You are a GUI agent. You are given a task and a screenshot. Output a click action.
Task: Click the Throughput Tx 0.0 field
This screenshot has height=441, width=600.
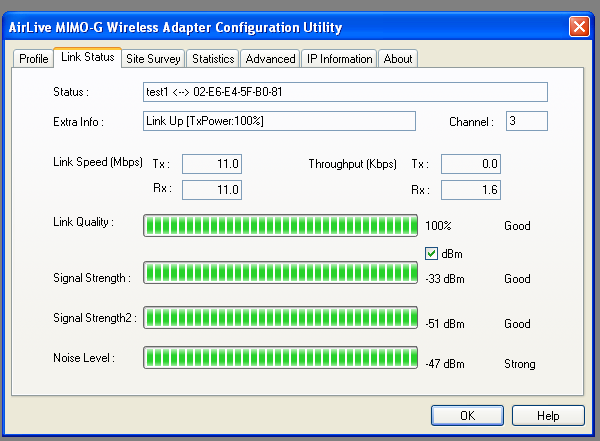(471, 164)
